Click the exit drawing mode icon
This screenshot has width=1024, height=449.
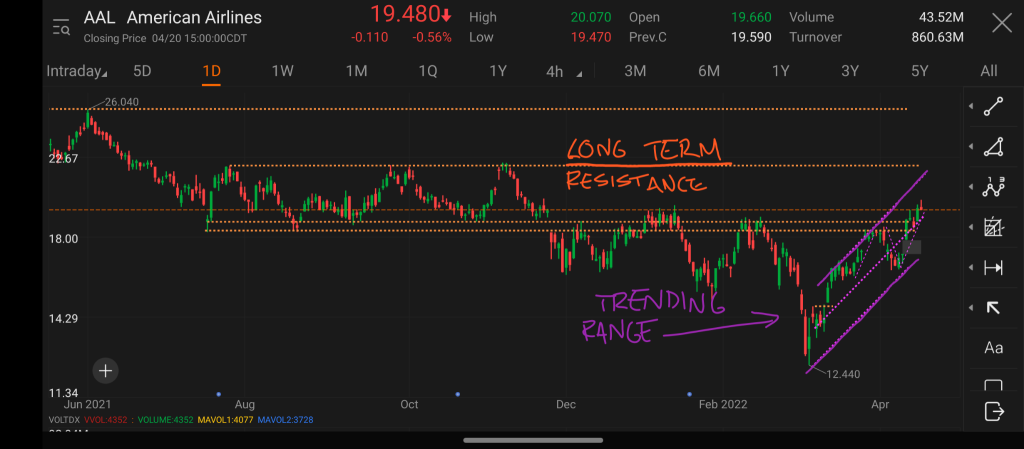coord(993,411)
